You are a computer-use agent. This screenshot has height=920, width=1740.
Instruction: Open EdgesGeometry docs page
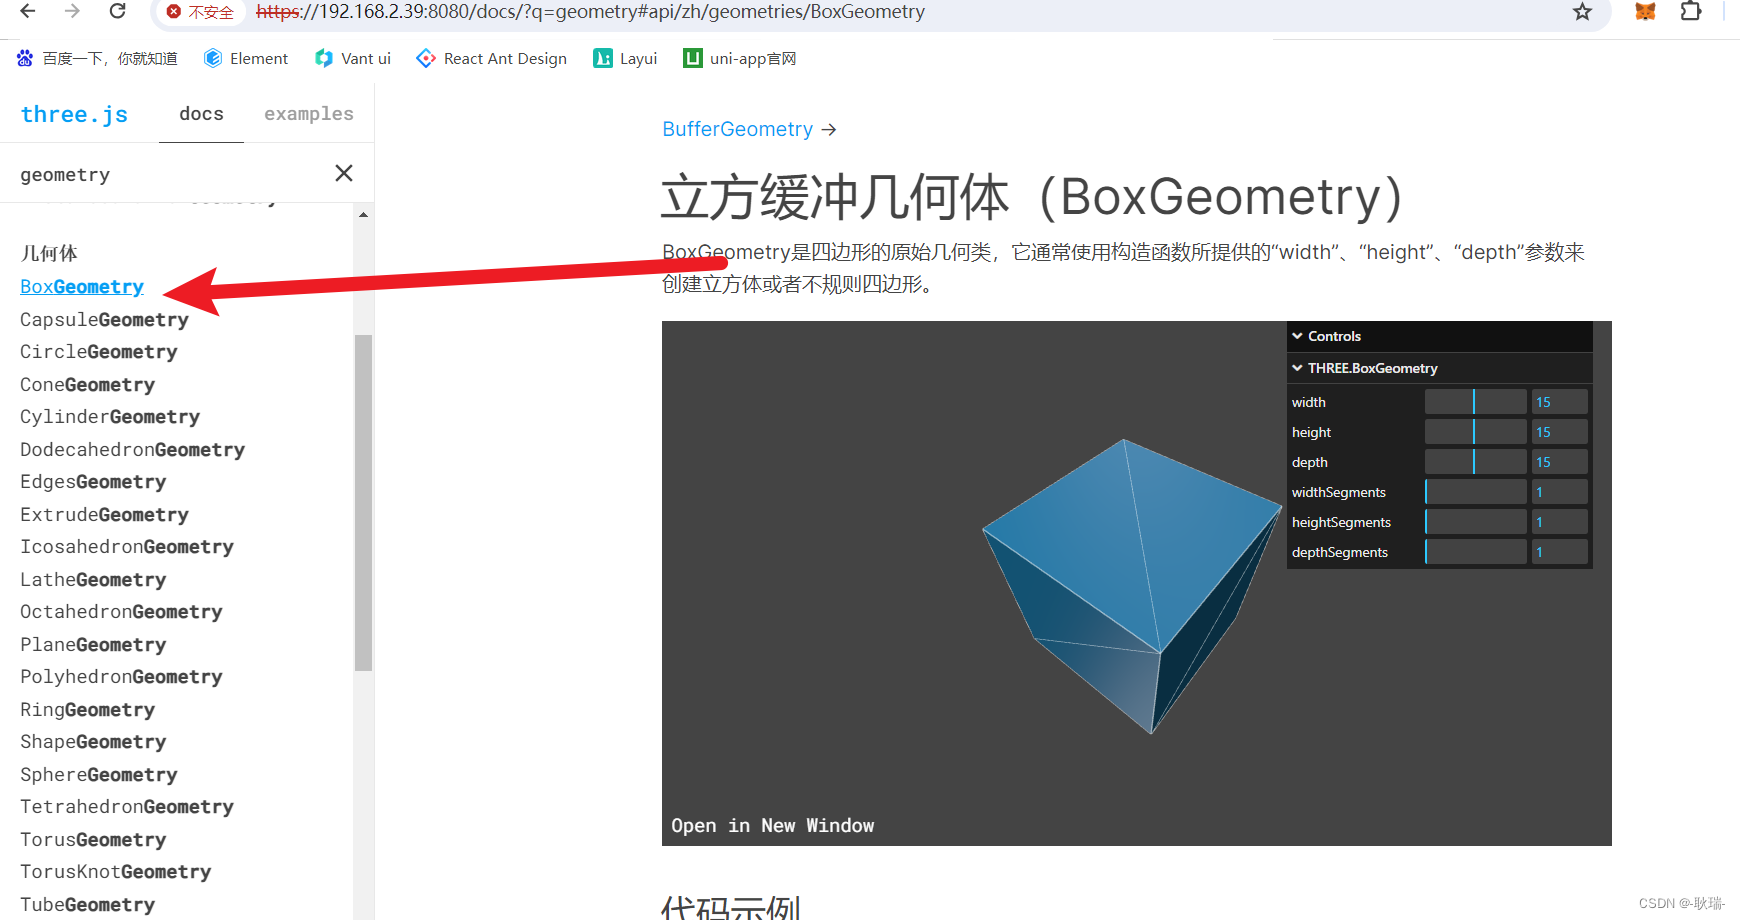[x=93, y=482]
